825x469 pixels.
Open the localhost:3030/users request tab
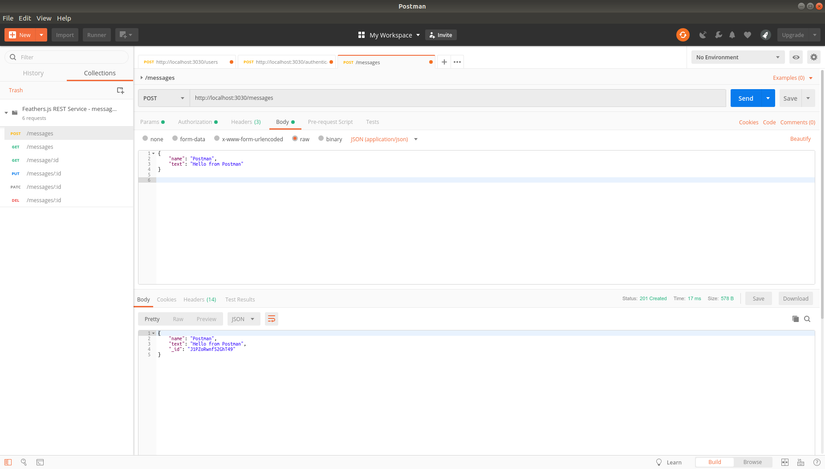pyautogui.click(x=187, y=62)
